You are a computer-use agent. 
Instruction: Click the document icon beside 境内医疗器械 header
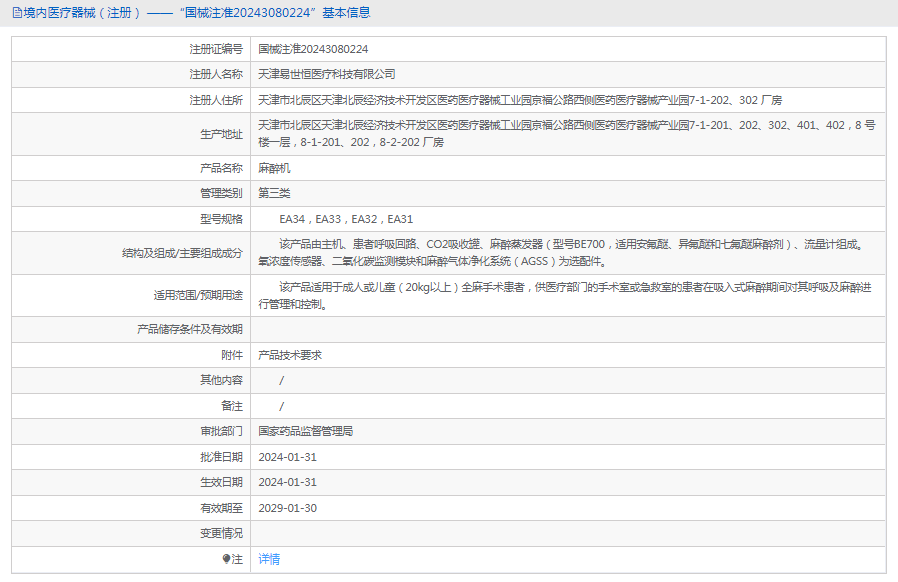click(x=17, y=13)
